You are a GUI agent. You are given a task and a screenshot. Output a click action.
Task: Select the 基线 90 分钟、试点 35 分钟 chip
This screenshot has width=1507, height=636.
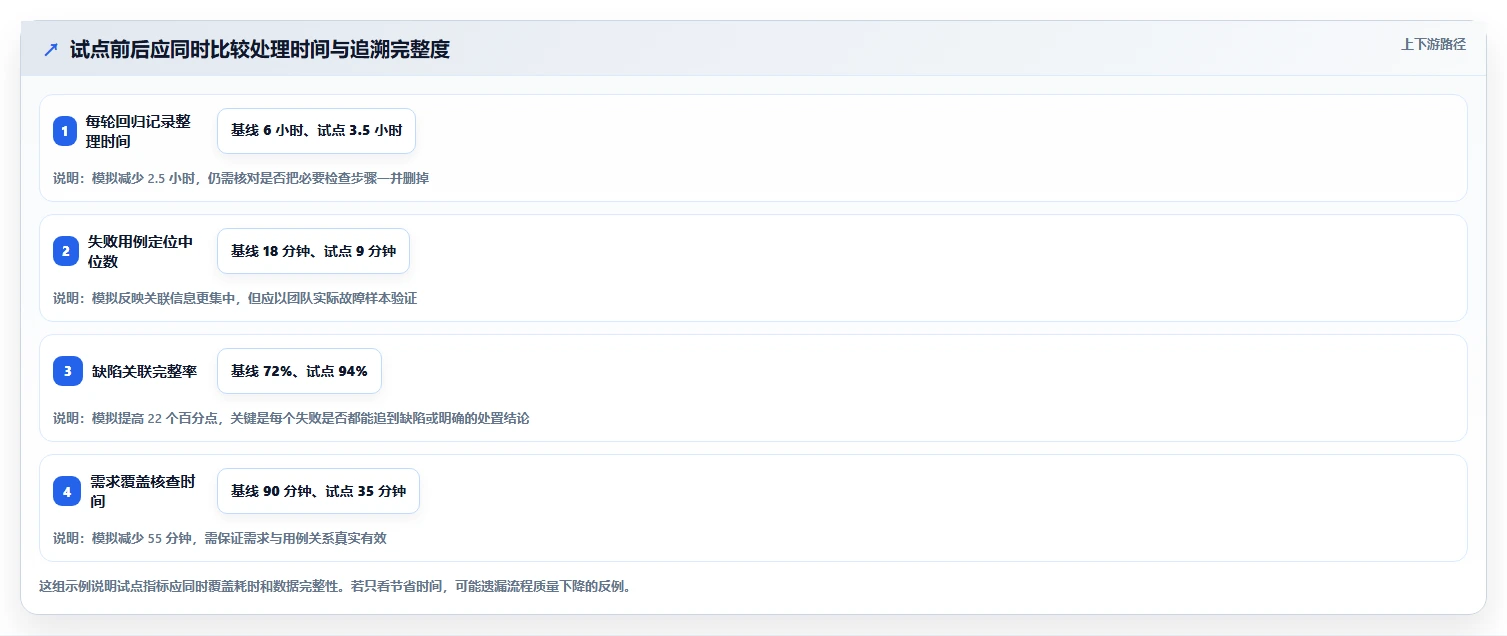318,491
